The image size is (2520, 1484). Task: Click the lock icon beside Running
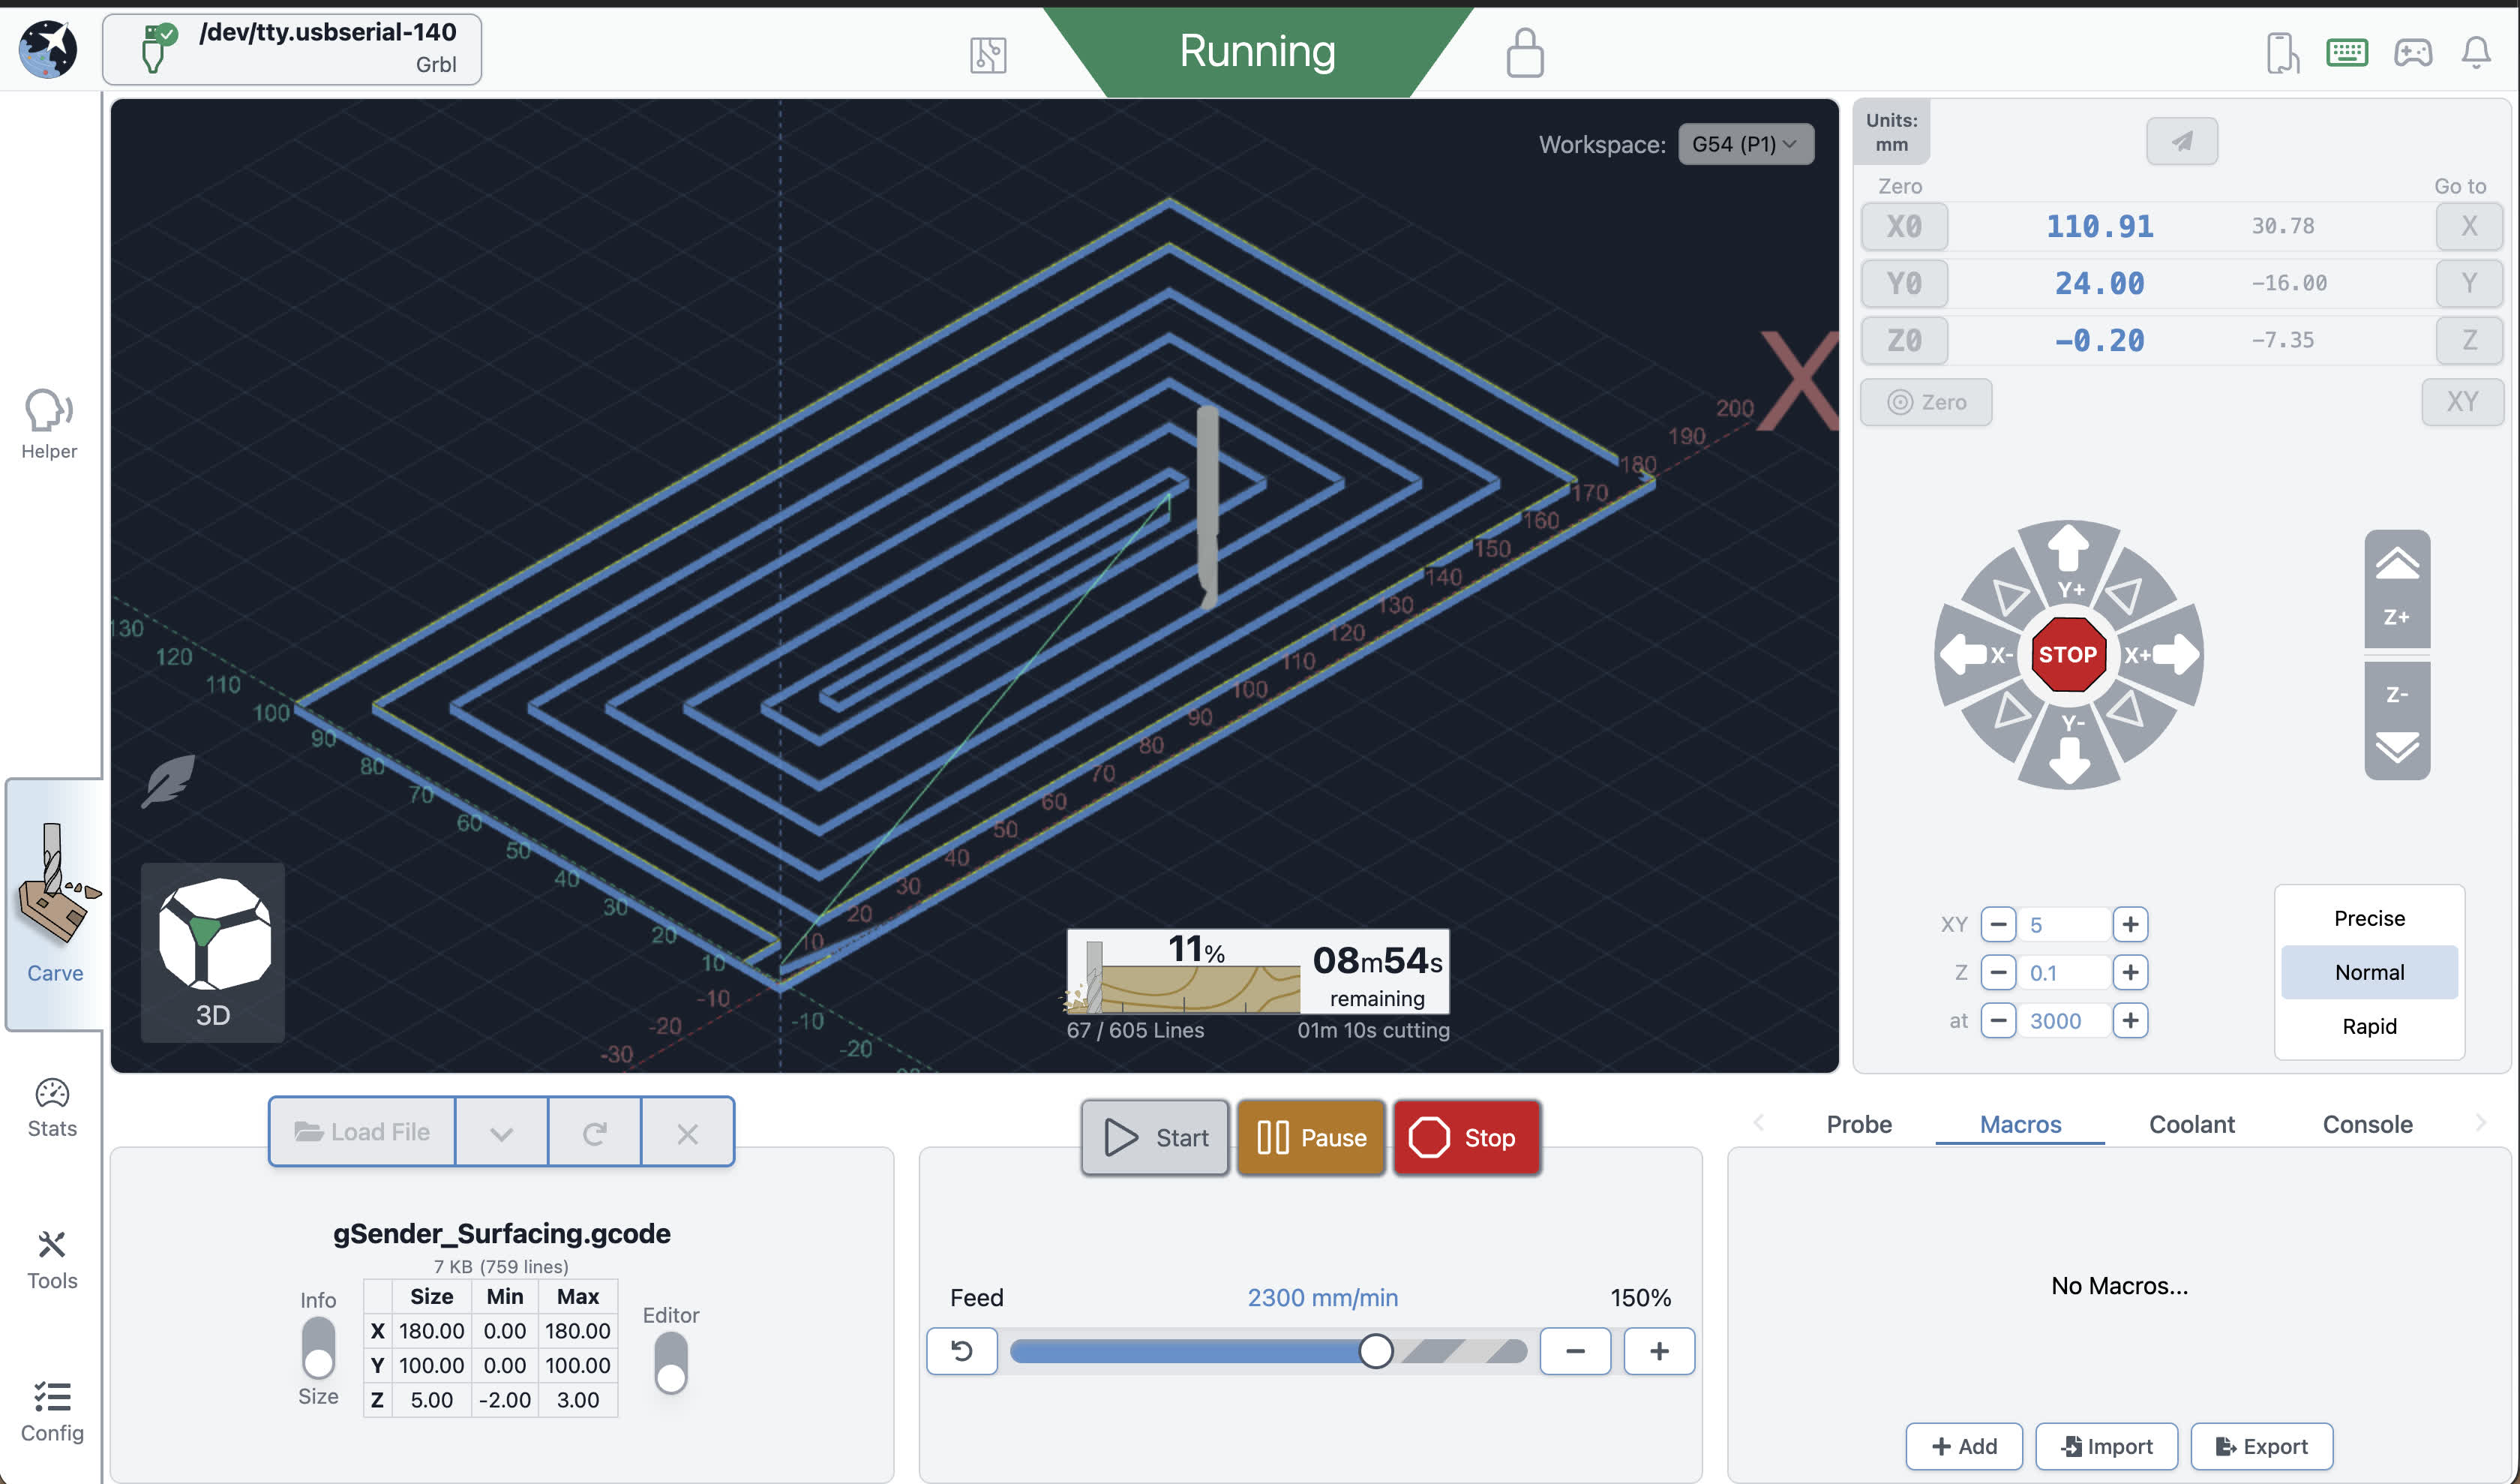coord(1524,53)
